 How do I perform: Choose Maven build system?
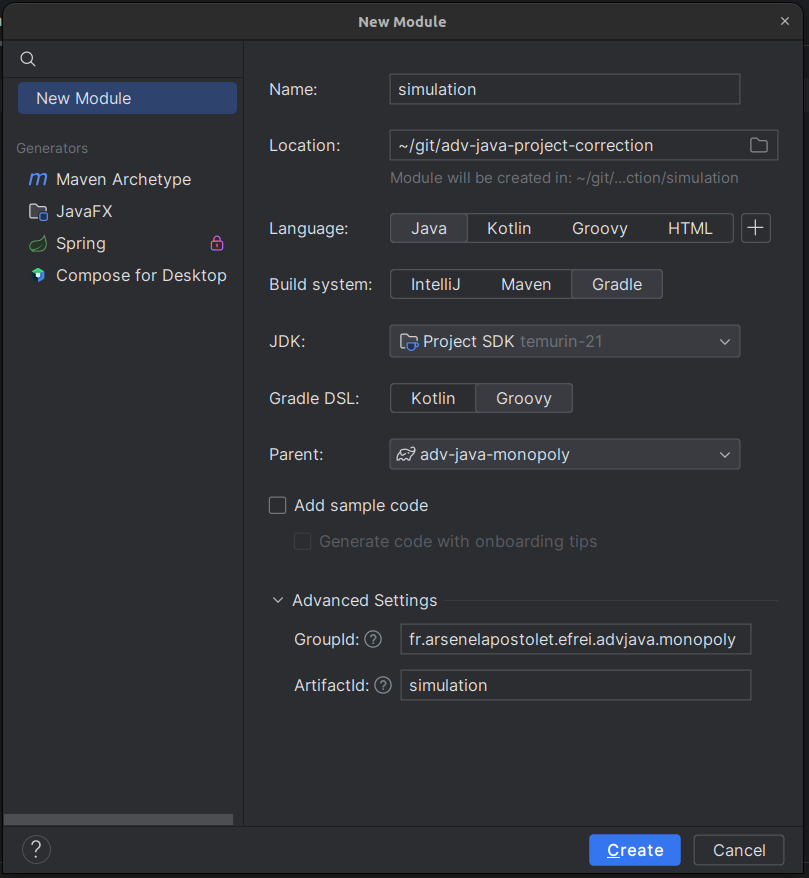(526, 284)
